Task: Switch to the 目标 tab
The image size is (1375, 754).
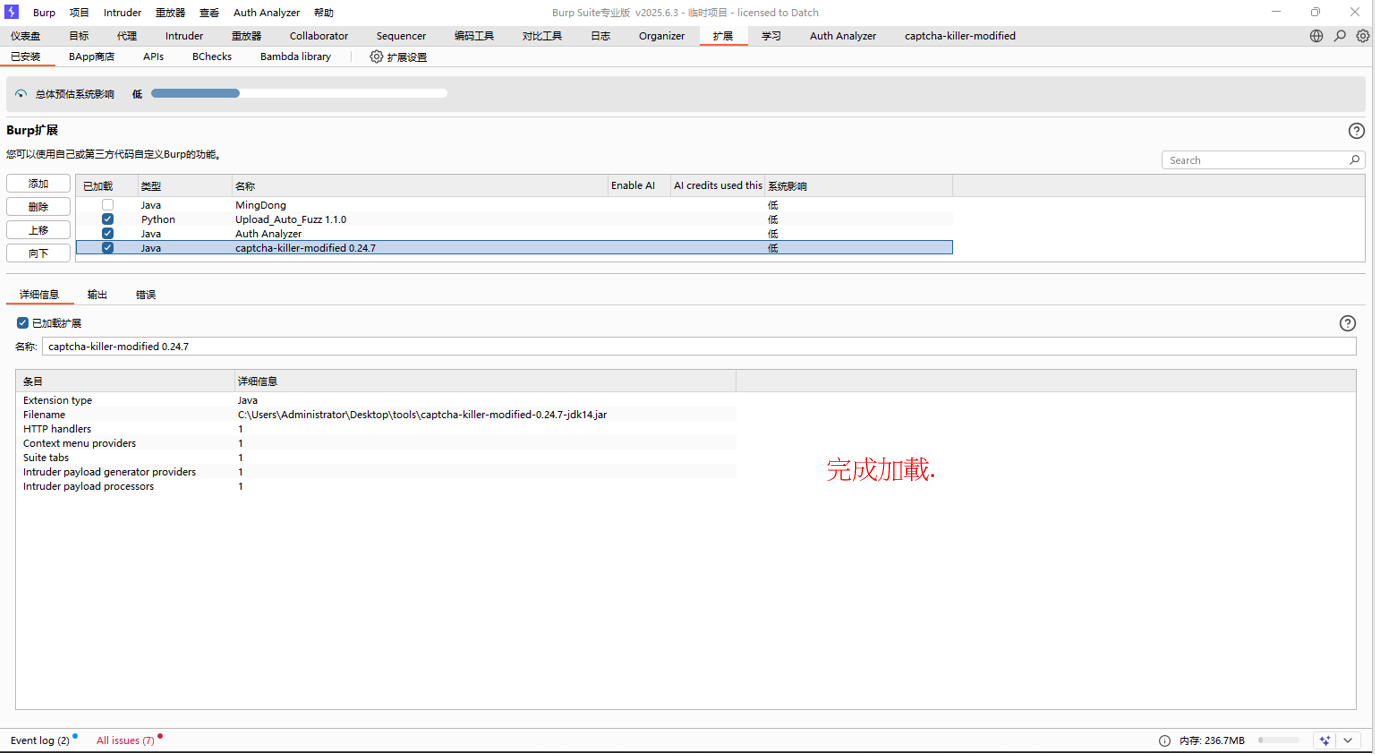Action: (x=79, y=36)
